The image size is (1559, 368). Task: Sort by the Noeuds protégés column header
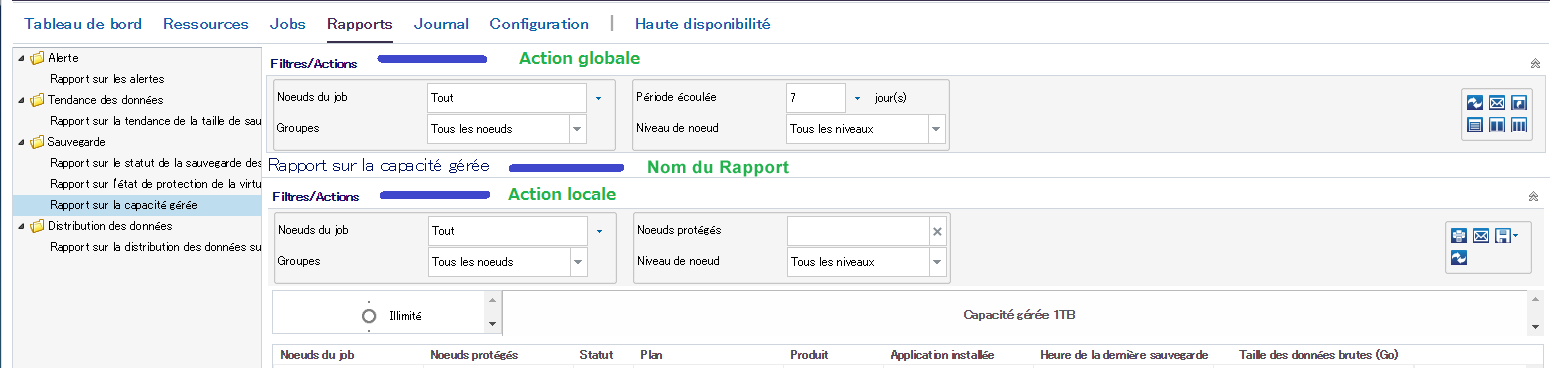coord(474,355)
